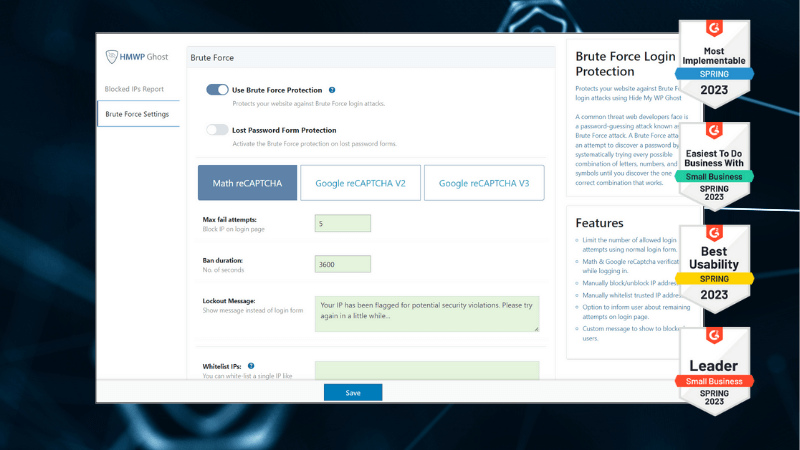Click the Easiest To Do Business With badge
This screenshot has height=450, width=800.
[x=715, y=163]
